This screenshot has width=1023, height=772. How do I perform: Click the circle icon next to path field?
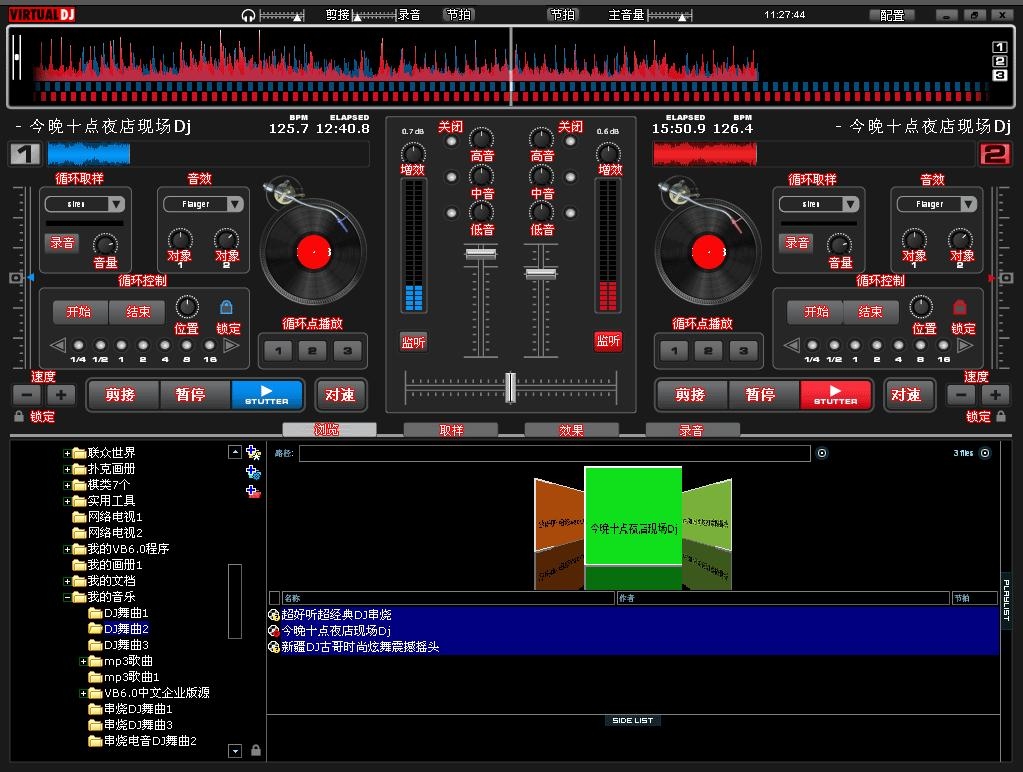(822, 453)
